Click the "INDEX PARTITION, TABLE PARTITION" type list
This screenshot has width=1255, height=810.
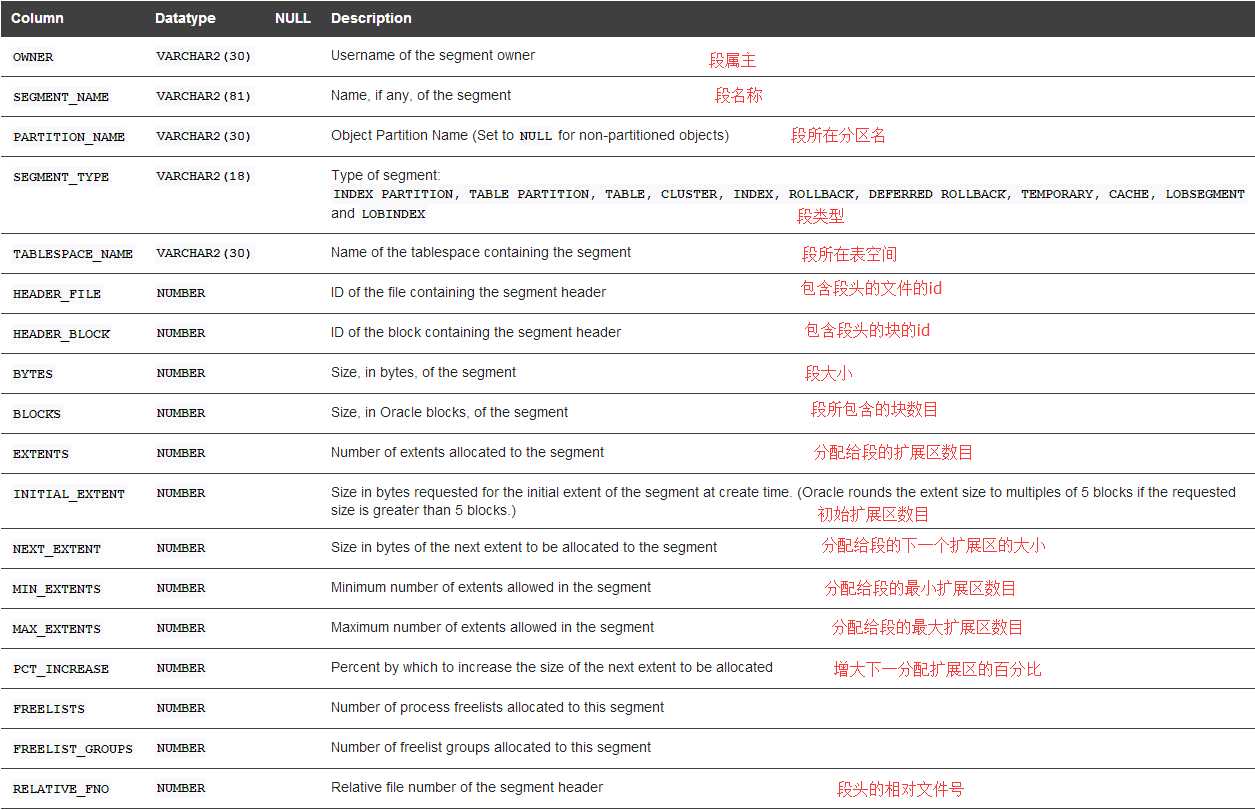coord(789,194)
